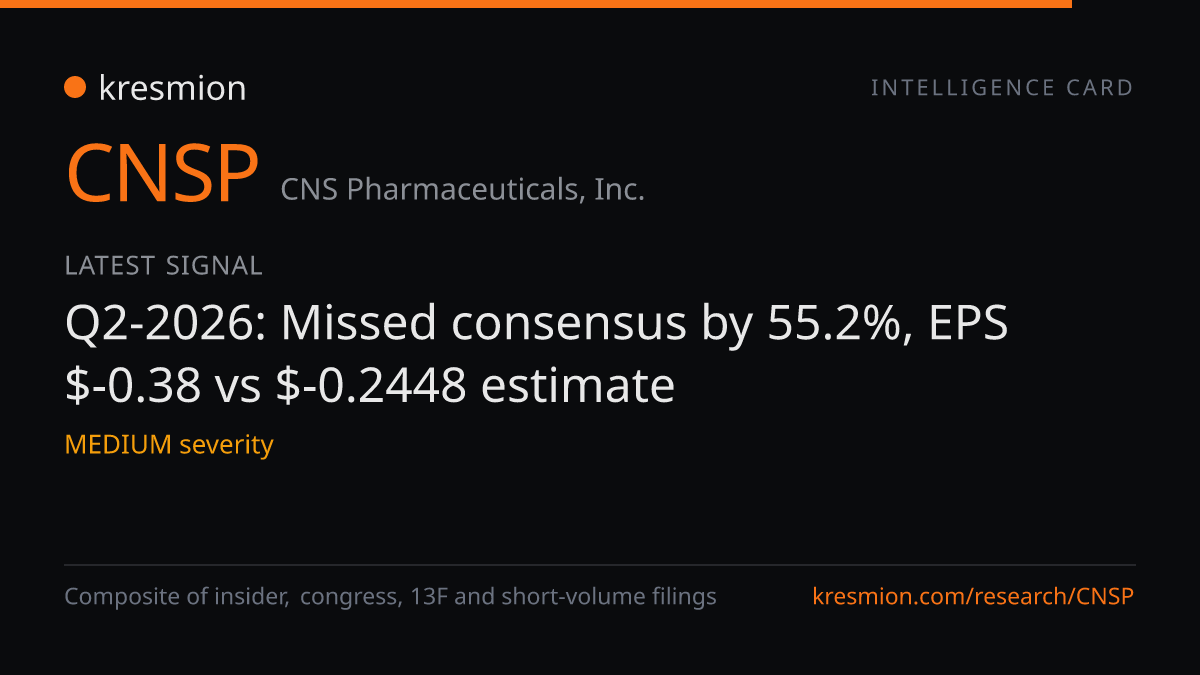
Task: Click the composite filings footer description
Action: pyautogui.click(x=390, y=597)
